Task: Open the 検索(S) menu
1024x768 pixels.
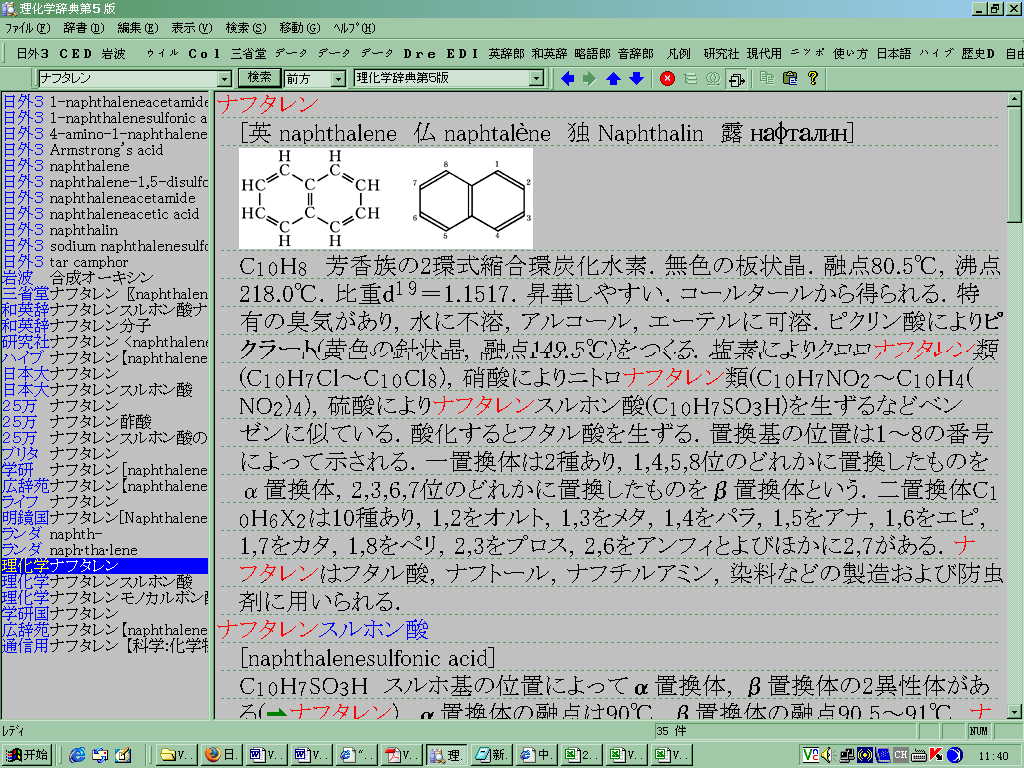Action: [246, 28]
